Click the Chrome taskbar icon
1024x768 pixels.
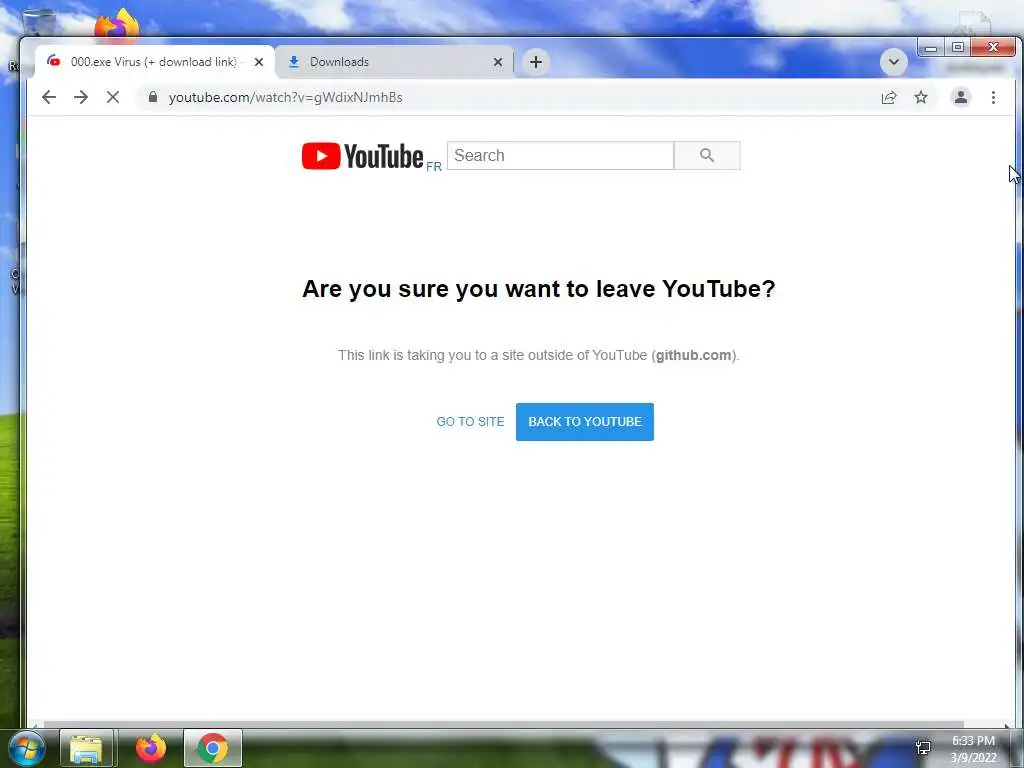tap(213, 748)
